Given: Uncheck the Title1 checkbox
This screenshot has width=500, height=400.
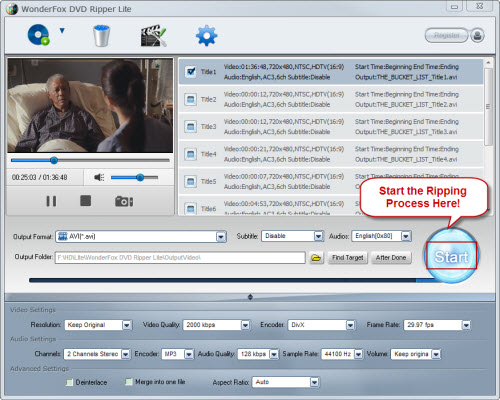Looking at the screenshot, I should pyautogui.click(x=191, y=71).
